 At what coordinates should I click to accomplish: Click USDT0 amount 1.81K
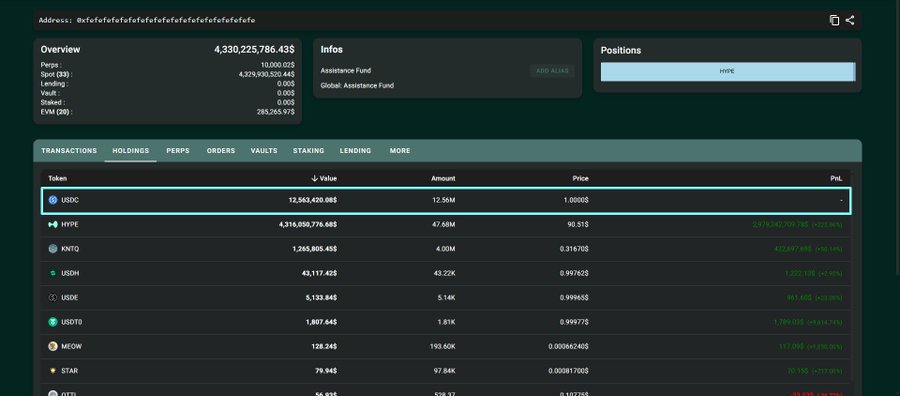click(447, 322)
